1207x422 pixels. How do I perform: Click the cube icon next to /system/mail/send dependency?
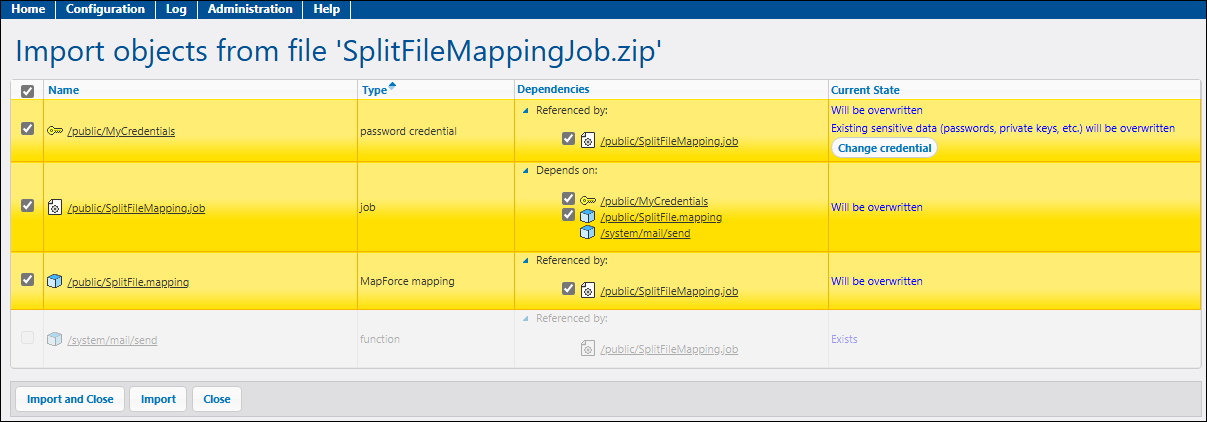[x=589, y=233]
